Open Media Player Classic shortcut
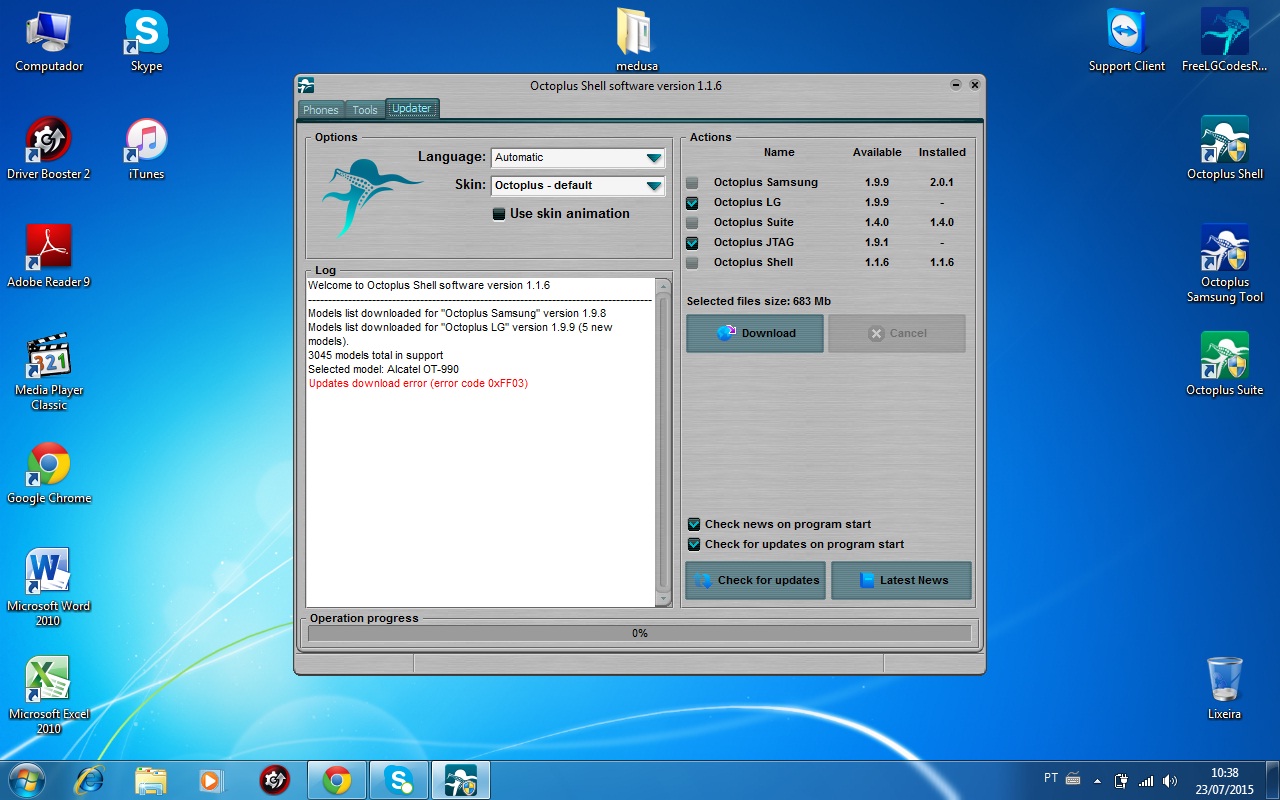The height and width of the screenshot is (800, 1280). 49,372
